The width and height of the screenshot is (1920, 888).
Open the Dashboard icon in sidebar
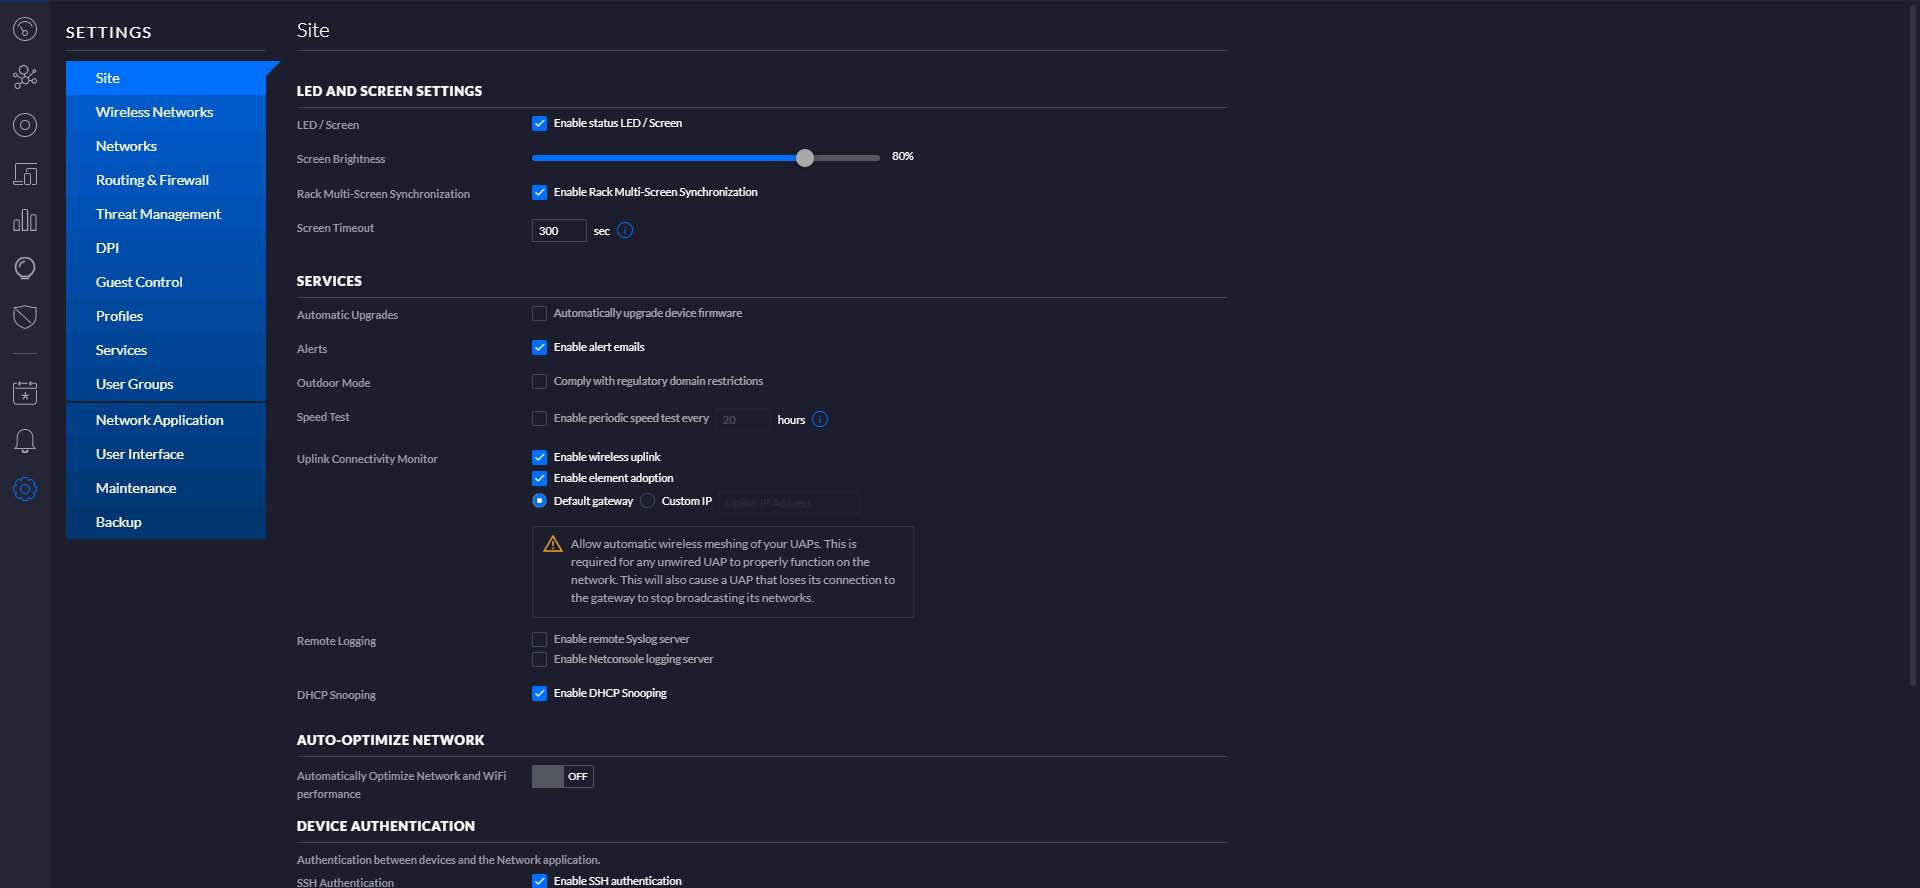point(25,29)
